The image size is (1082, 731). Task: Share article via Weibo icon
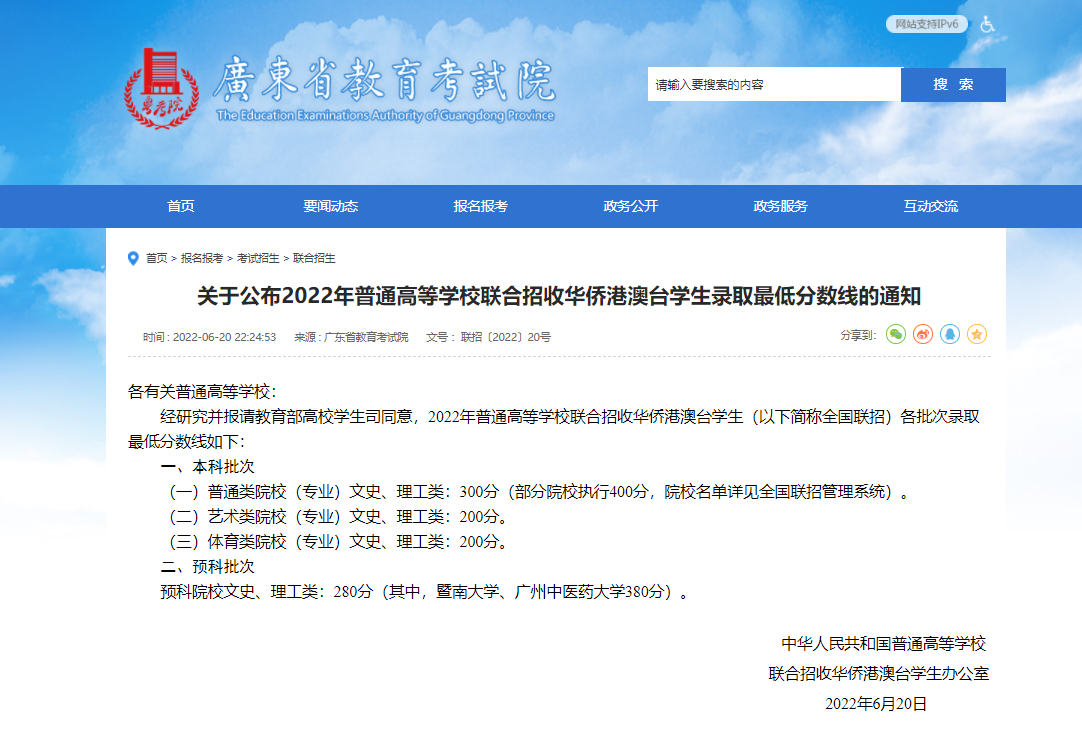(923, 335)
